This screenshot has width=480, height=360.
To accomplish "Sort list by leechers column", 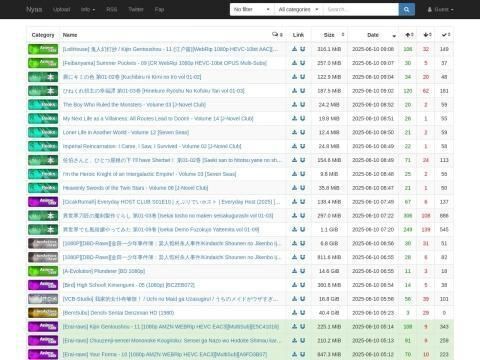I will tap(427, 35).
